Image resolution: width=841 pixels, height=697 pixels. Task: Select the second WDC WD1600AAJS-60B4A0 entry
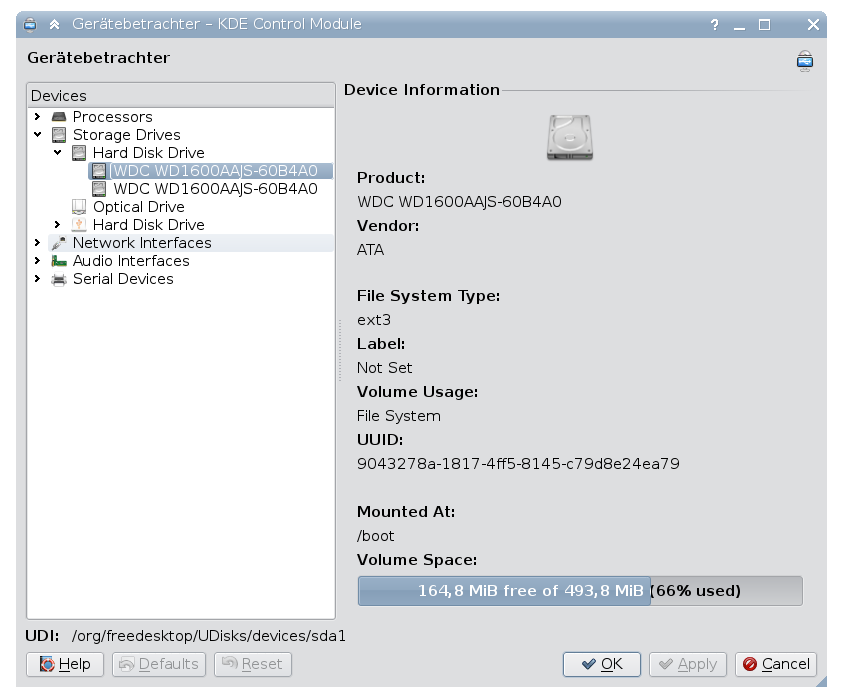coord(215,189)
